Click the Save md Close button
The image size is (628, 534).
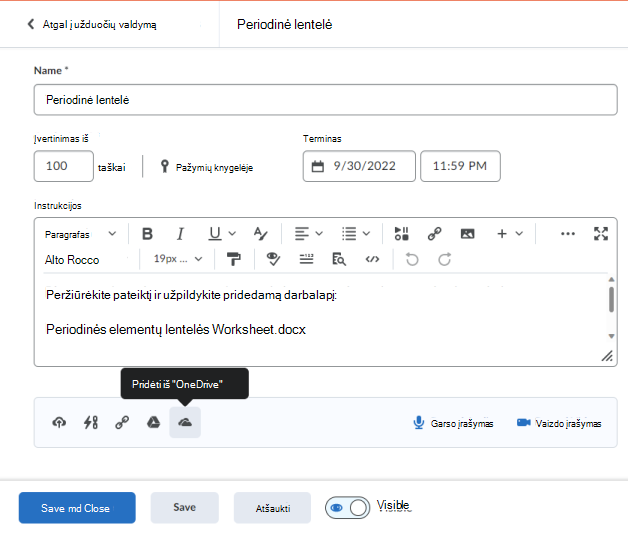(77, 508)
